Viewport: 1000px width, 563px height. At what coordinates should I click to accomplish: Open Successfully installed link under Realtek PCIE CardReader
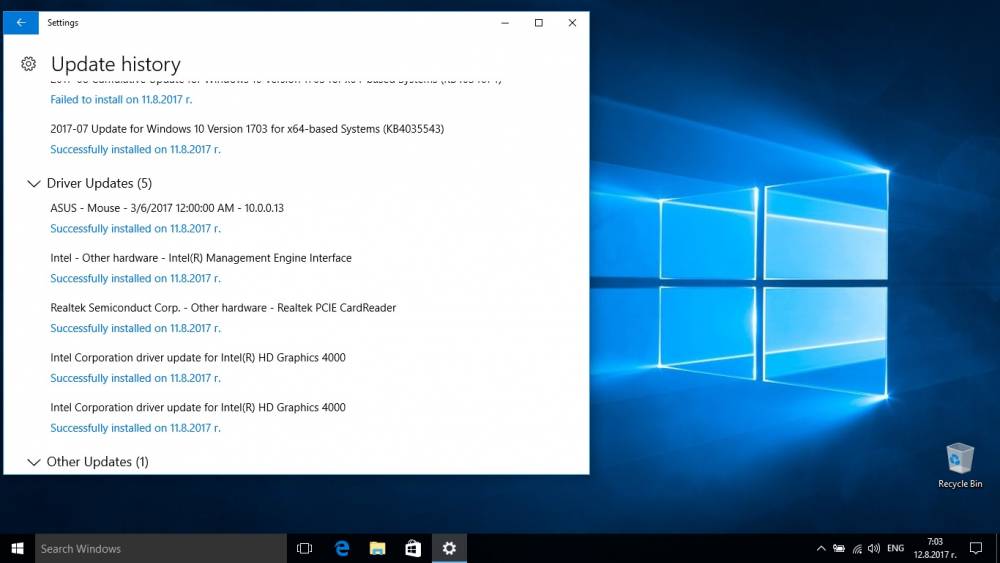[x=135, y=328]
